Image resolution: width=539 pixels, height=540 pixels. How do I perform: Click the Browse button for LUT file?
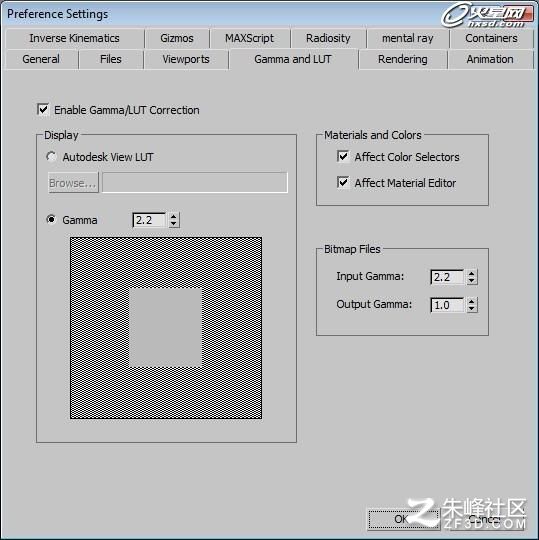tap(73, 183)
